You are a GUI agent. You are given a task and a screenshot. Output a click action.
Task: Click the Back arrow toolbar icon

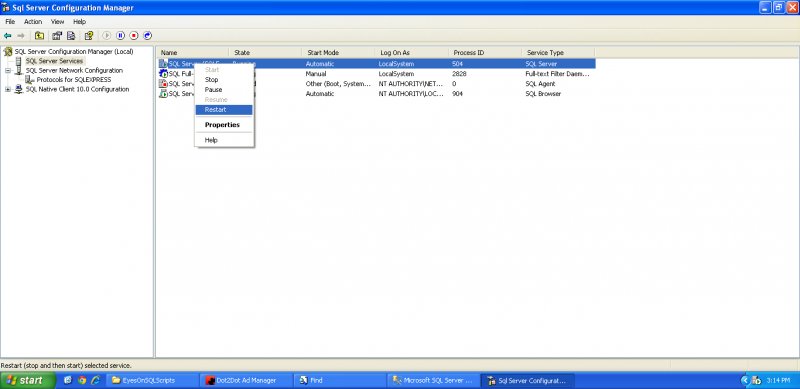(8, 36)
